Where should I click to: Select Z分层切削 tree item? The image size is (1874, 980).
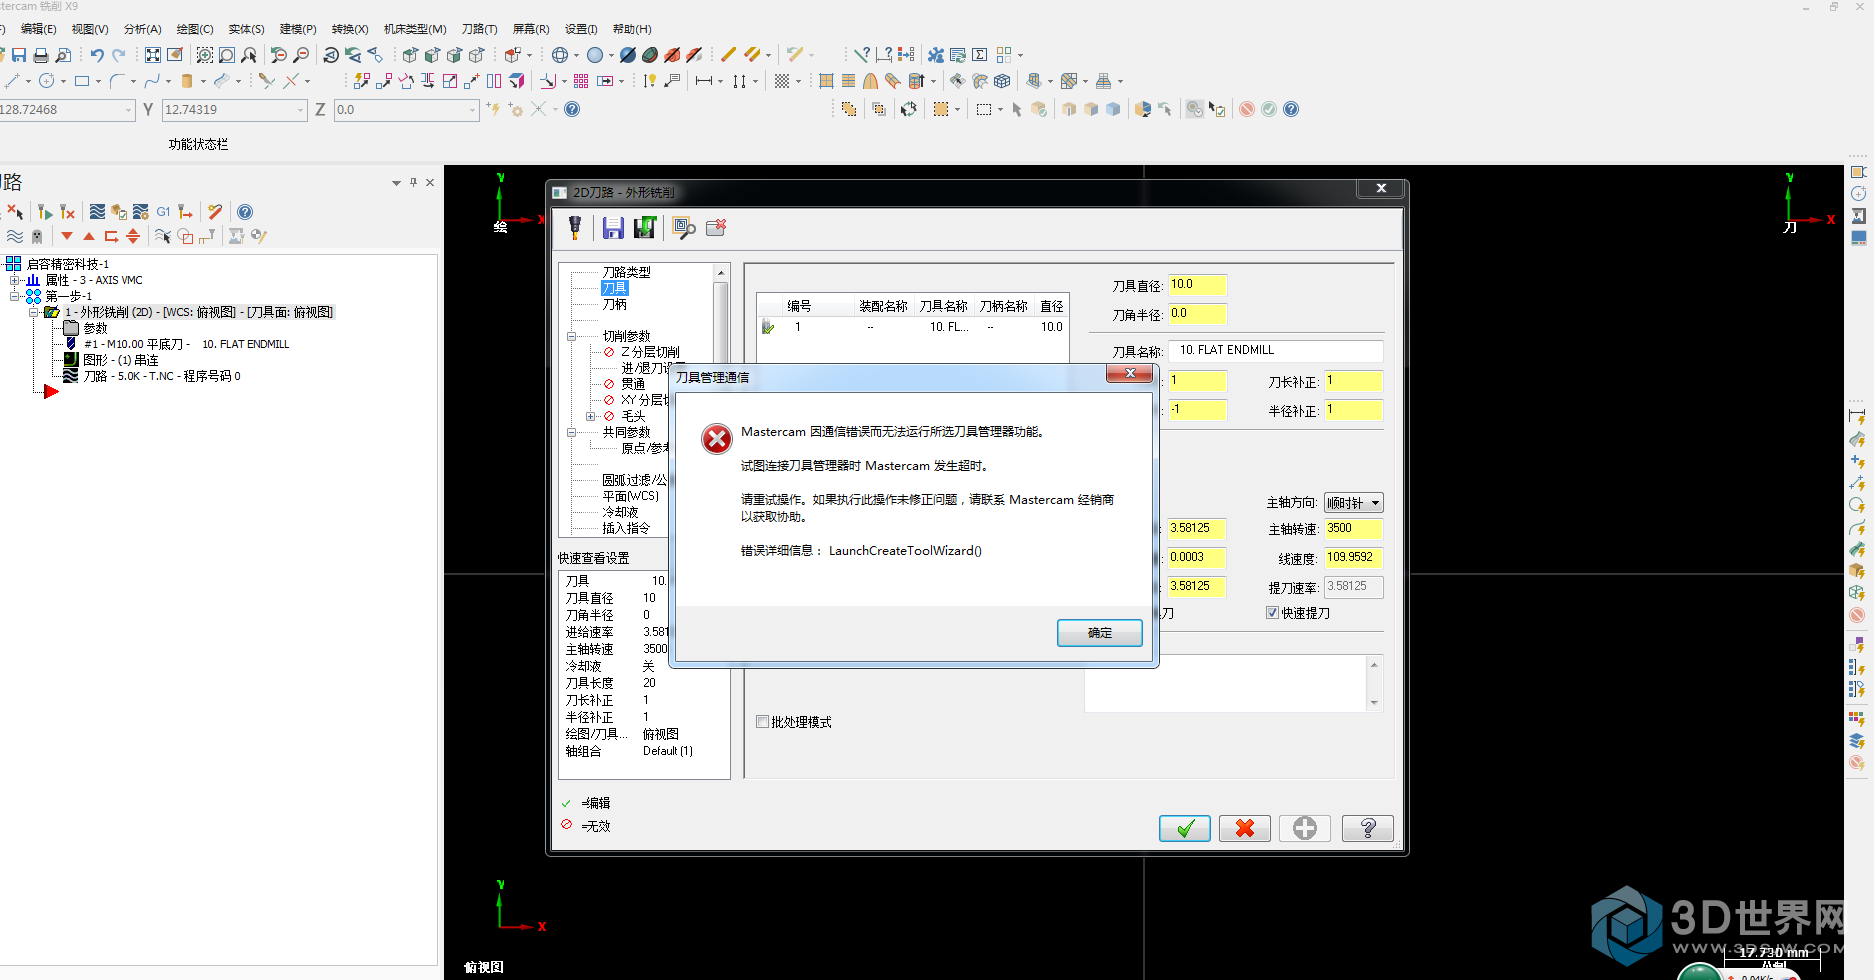coord(650,352)
